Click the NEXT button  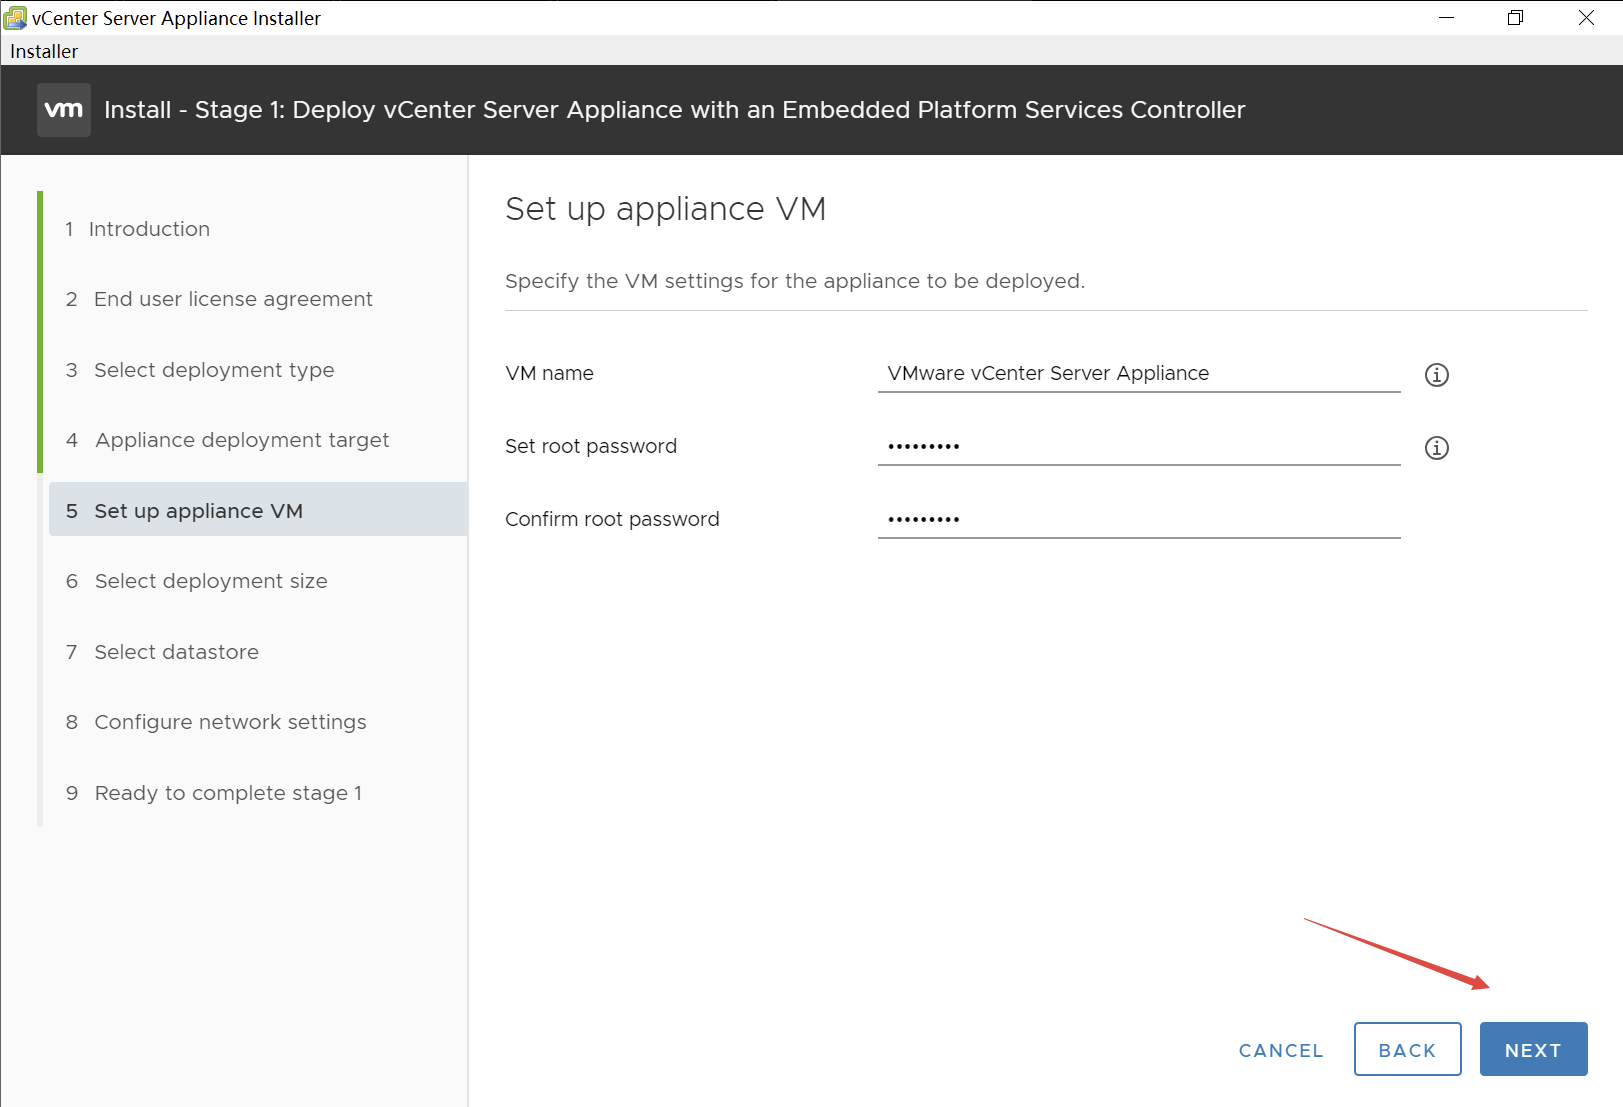pos(1533,1049)
